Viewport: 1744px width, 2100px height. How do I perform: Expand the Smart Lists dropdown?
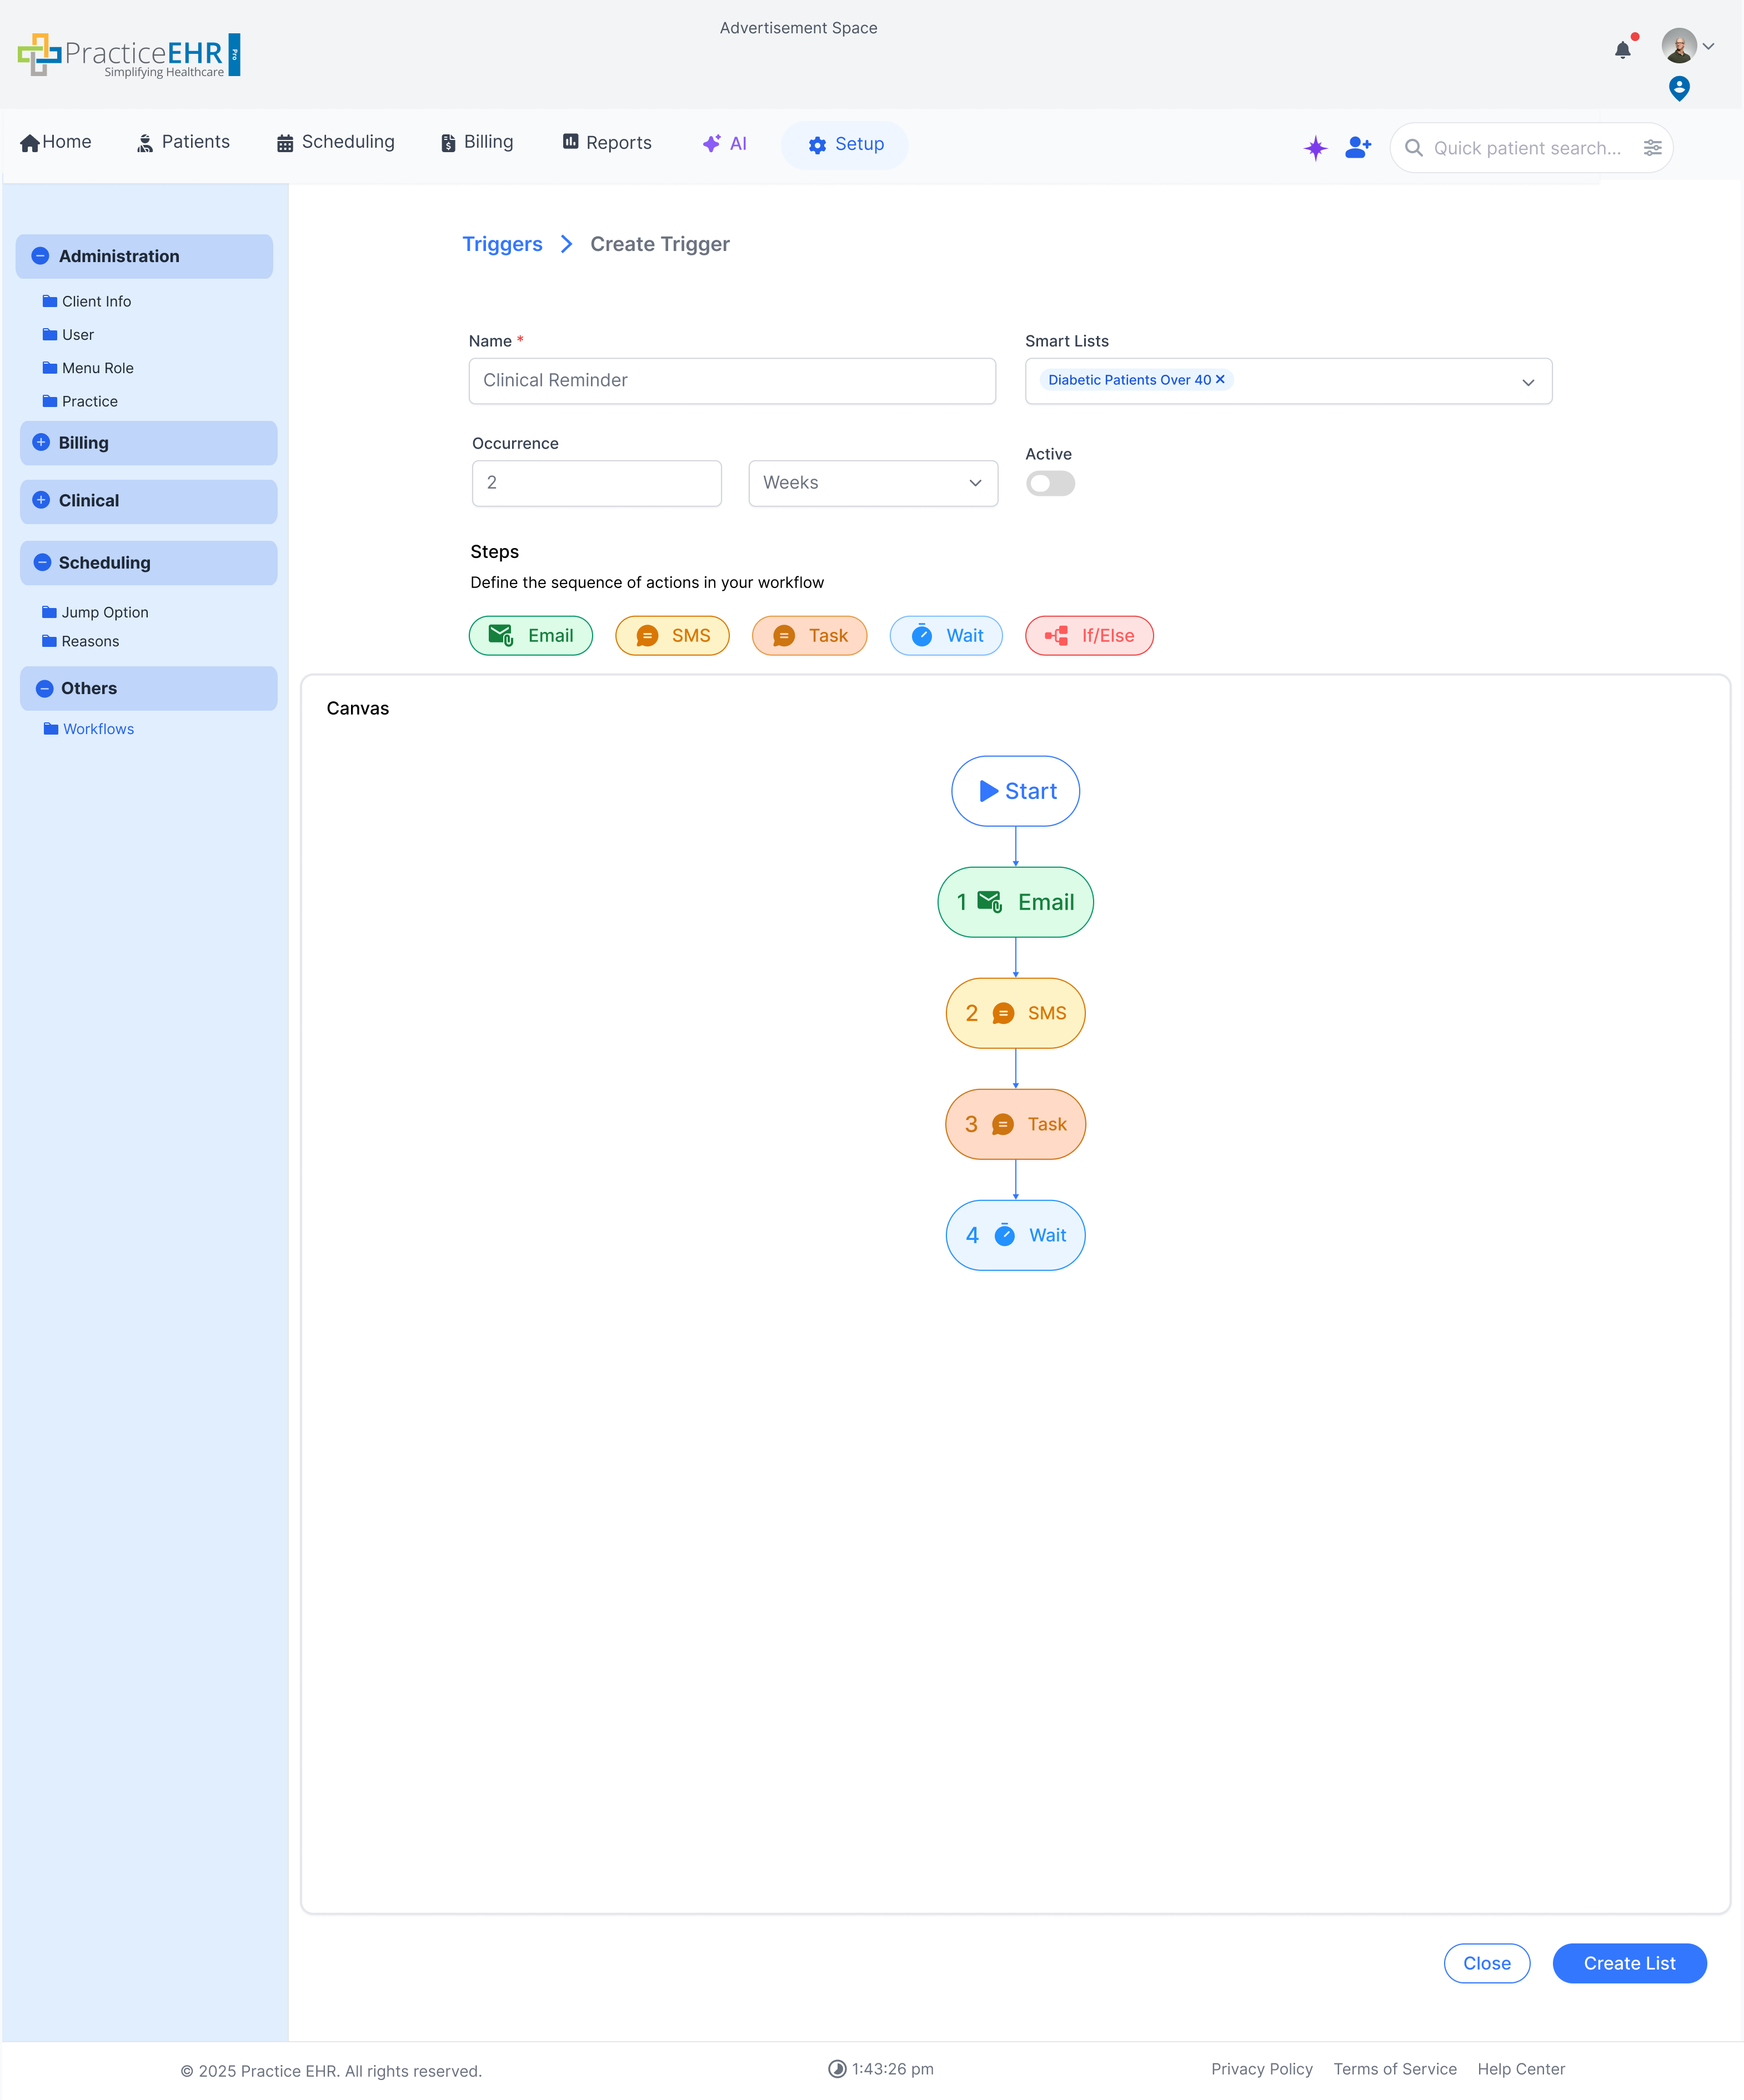point(1527,382)
